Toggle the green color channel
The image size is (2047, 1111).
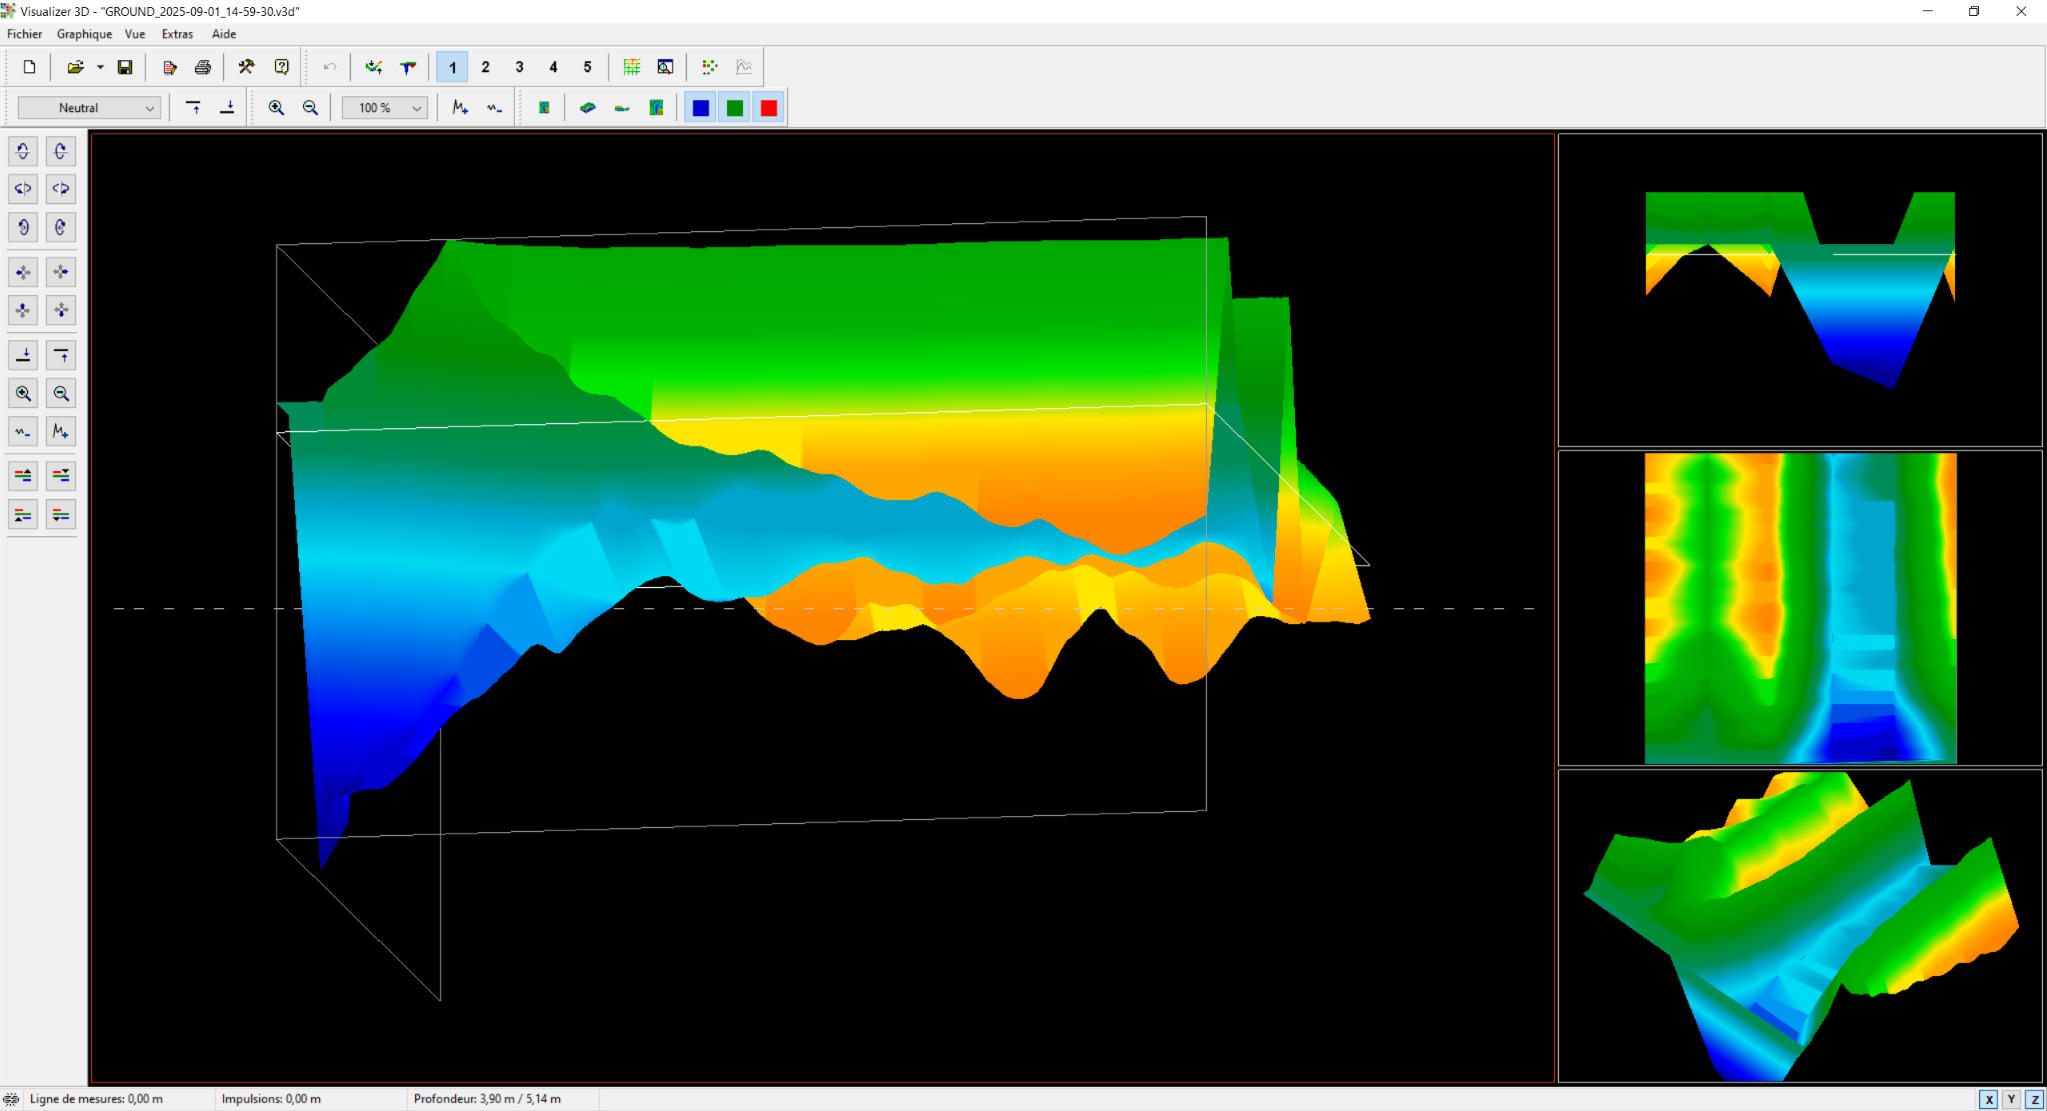[735, 108]
